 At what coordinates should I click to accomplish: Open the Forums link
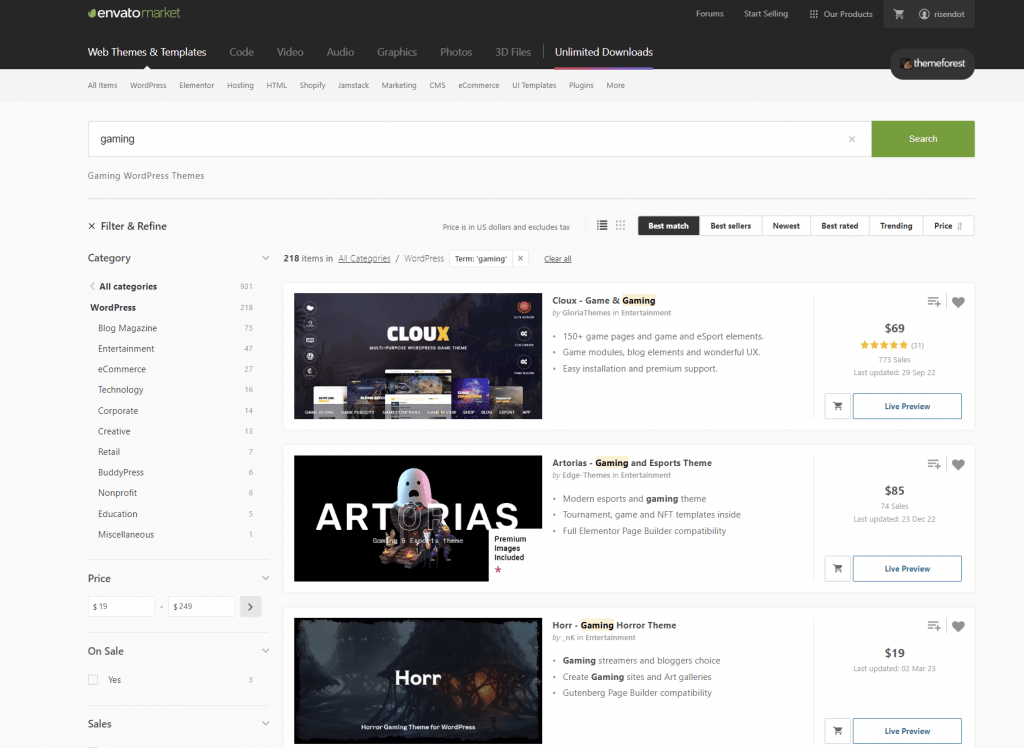tap(710, 14)
